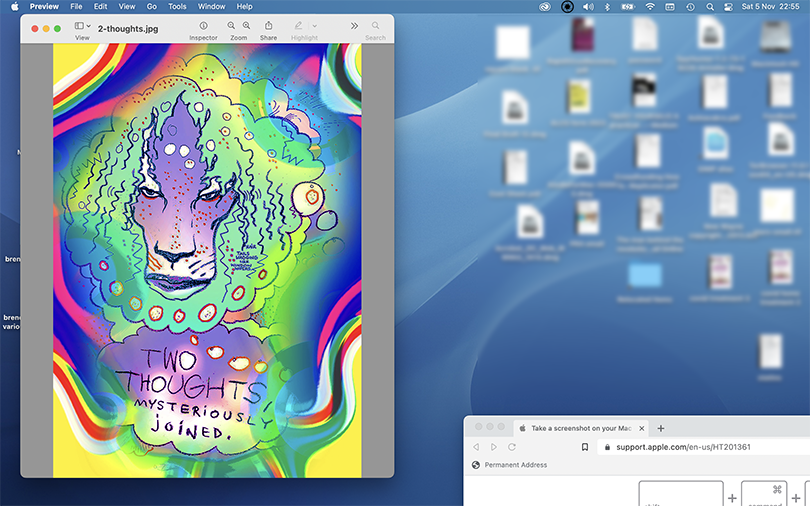Click the 2-thoughts.jpg window title
Viewport: 810px width, 506px height.
coord(128,29)
